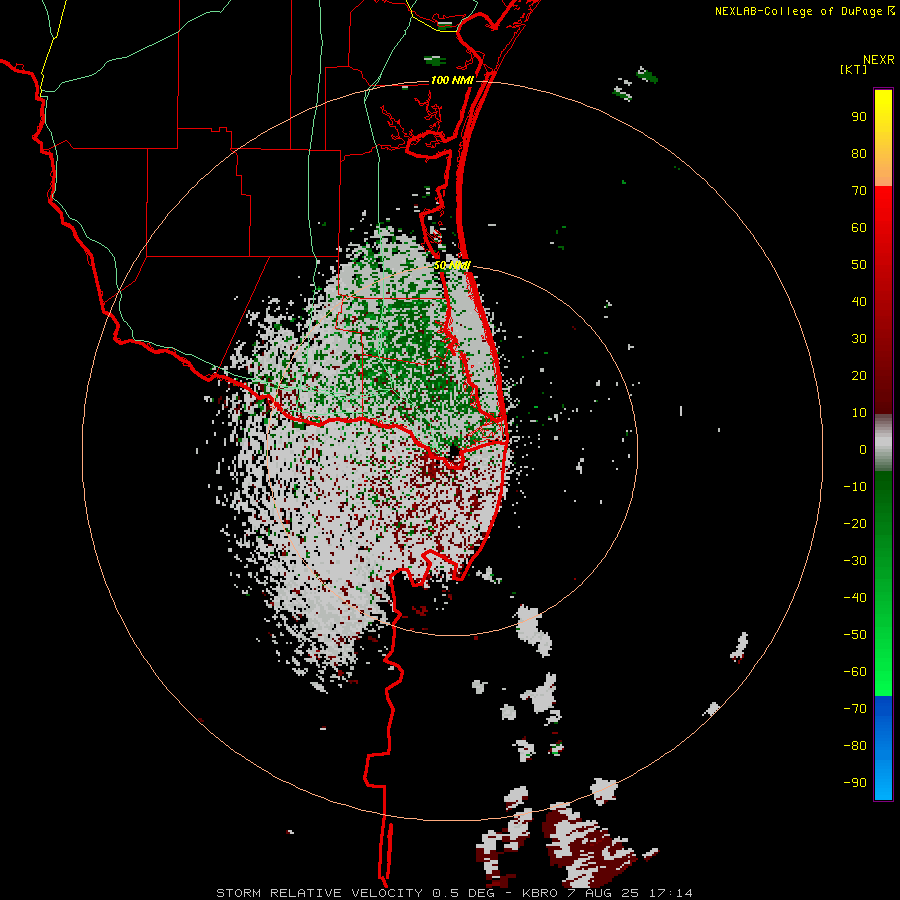900x900 pixels.
Task: Click the -10 value on velocity scale
Action: point(855,487)
